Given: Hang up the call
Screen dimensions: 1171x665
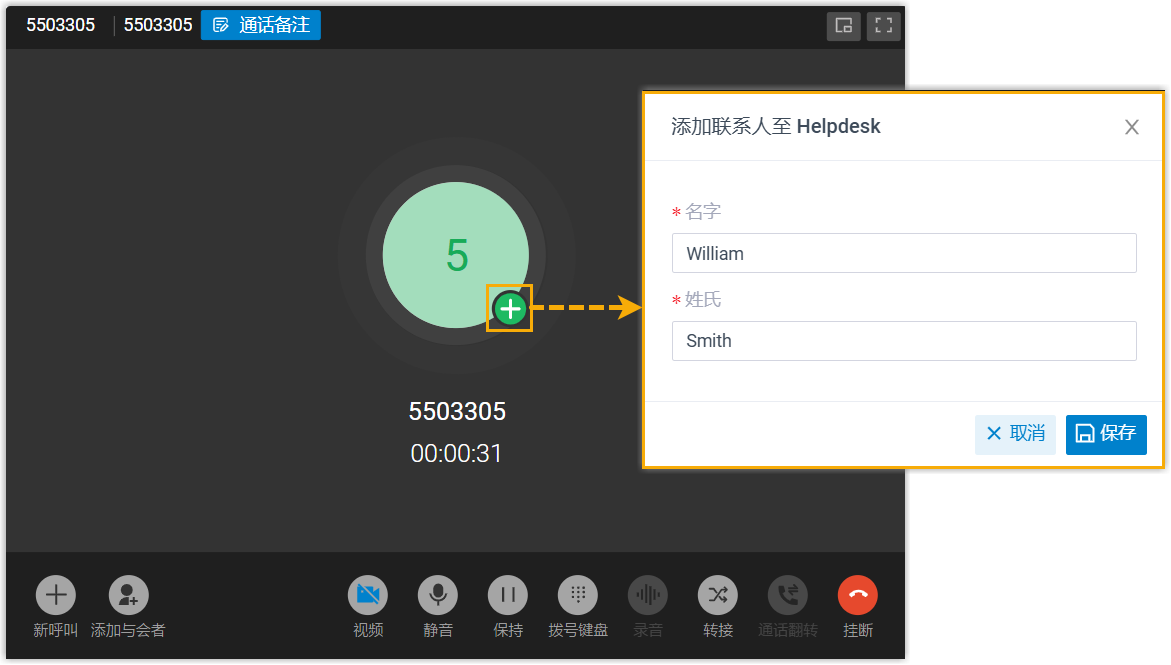Looking at the screenshot, I should click(858, 596).
